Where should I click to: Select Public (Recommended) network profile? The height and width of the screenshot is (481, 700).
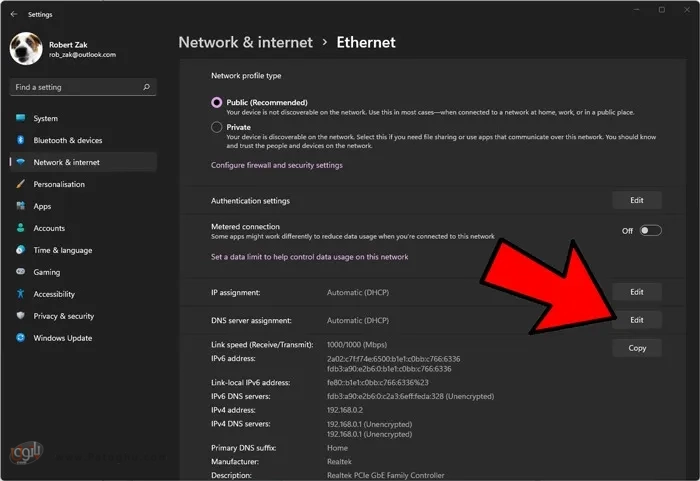click(x=217, y=102)
